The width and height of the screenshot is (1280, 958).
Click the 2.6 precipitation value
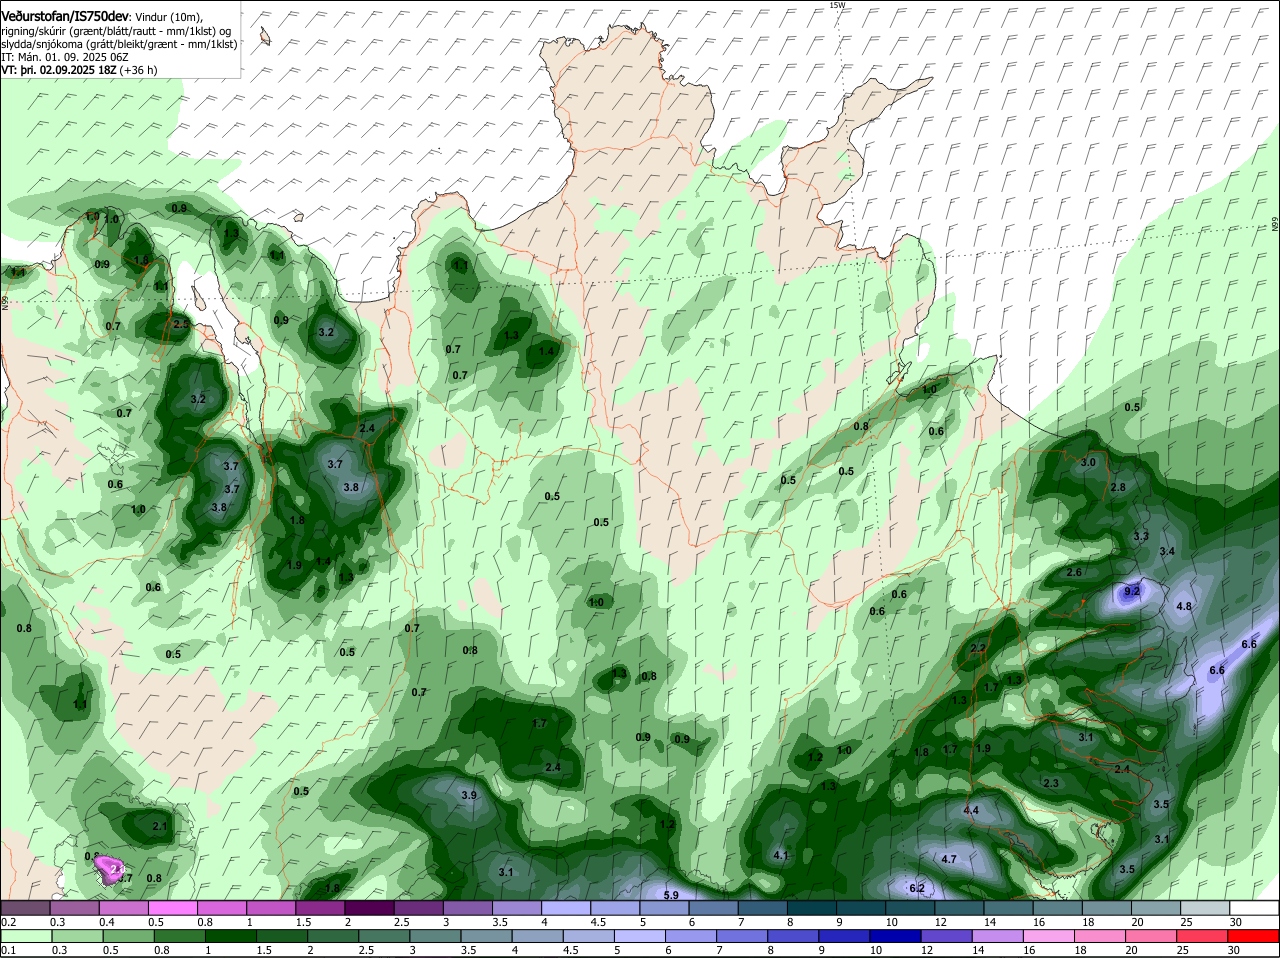(x=1074, y=573)
